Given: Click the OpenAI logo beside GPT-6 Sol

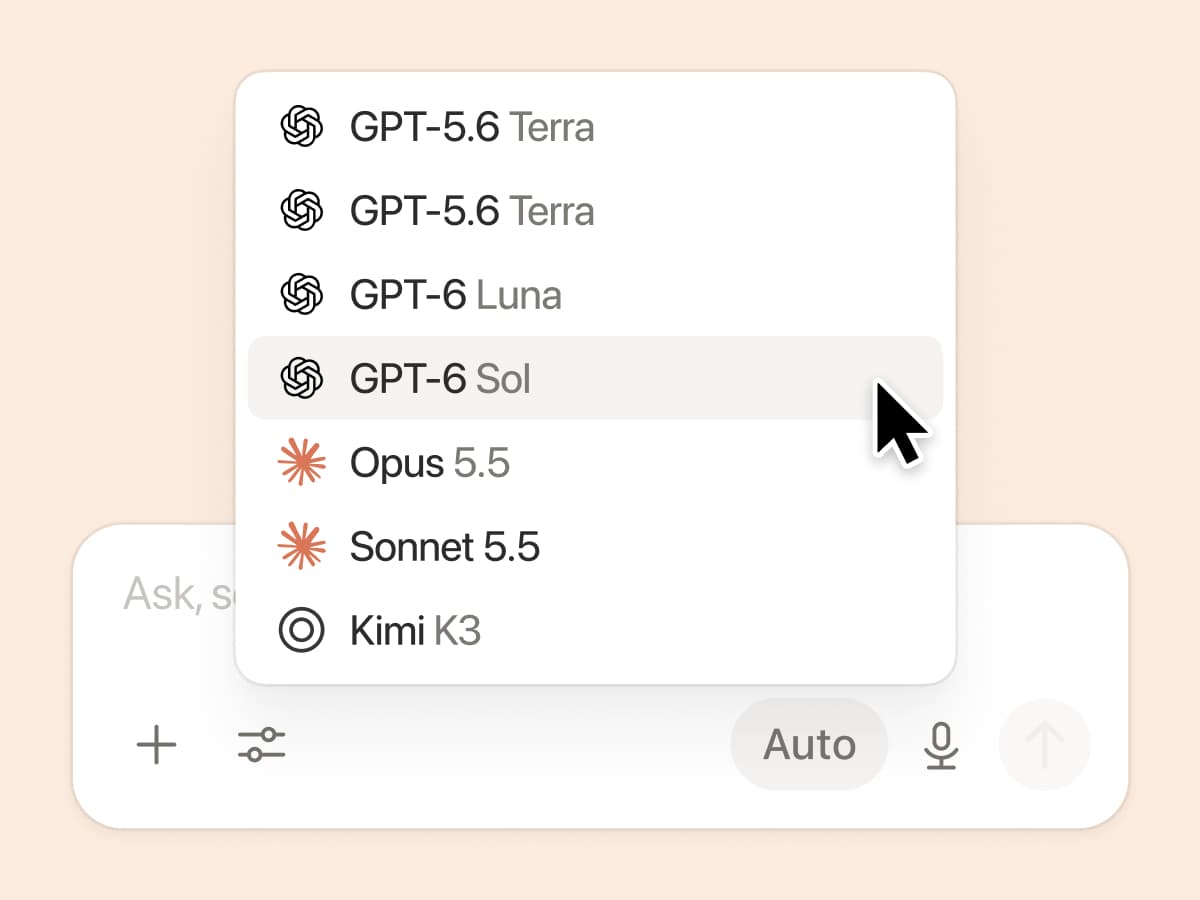Looking at the screenshot, I should point(301,379).
